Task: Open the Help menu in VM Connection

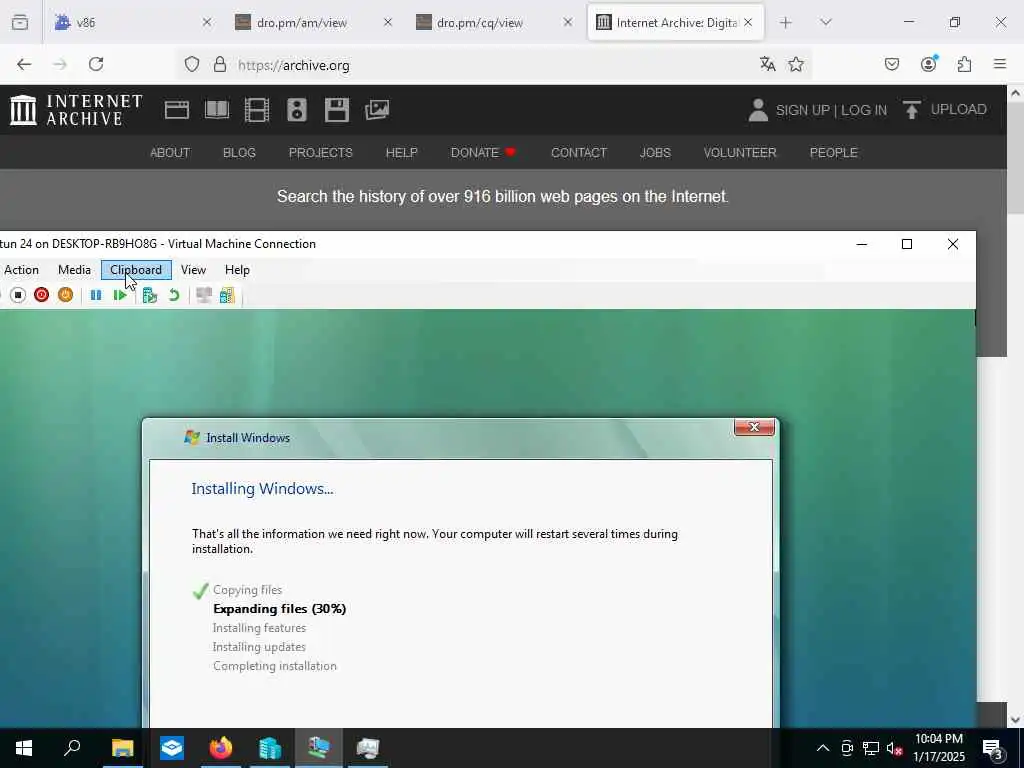Action: [x=237, y=270]
